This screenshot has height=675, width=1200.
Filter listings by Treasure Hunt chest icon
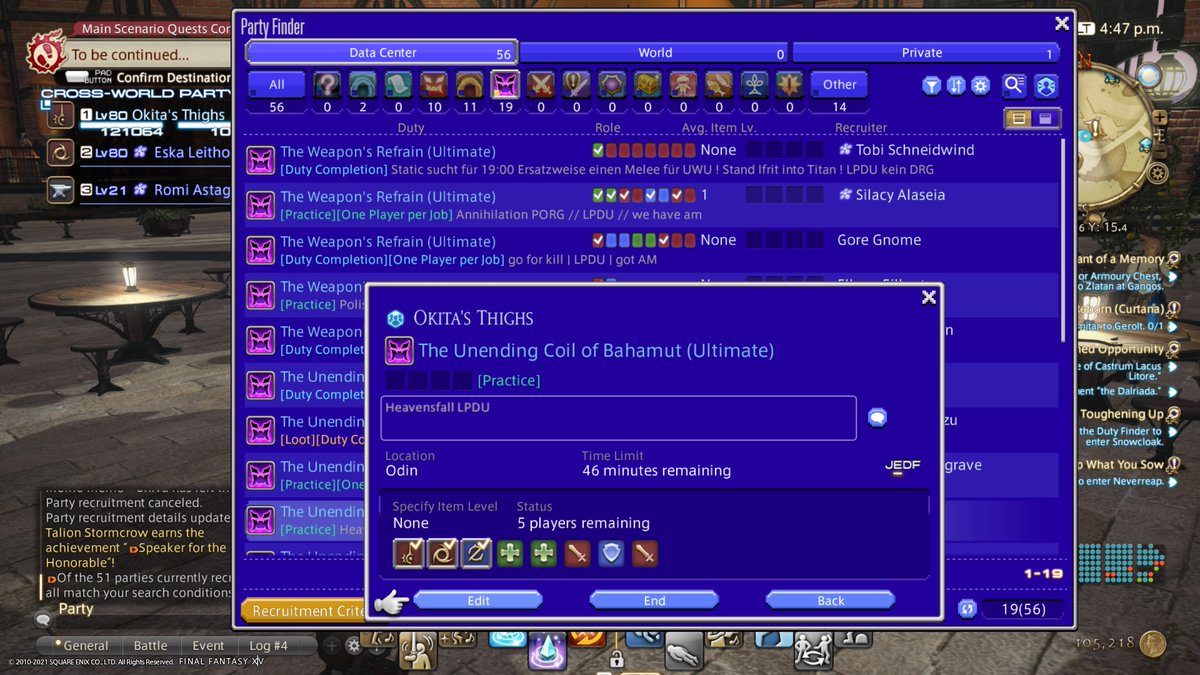(648, 85)
